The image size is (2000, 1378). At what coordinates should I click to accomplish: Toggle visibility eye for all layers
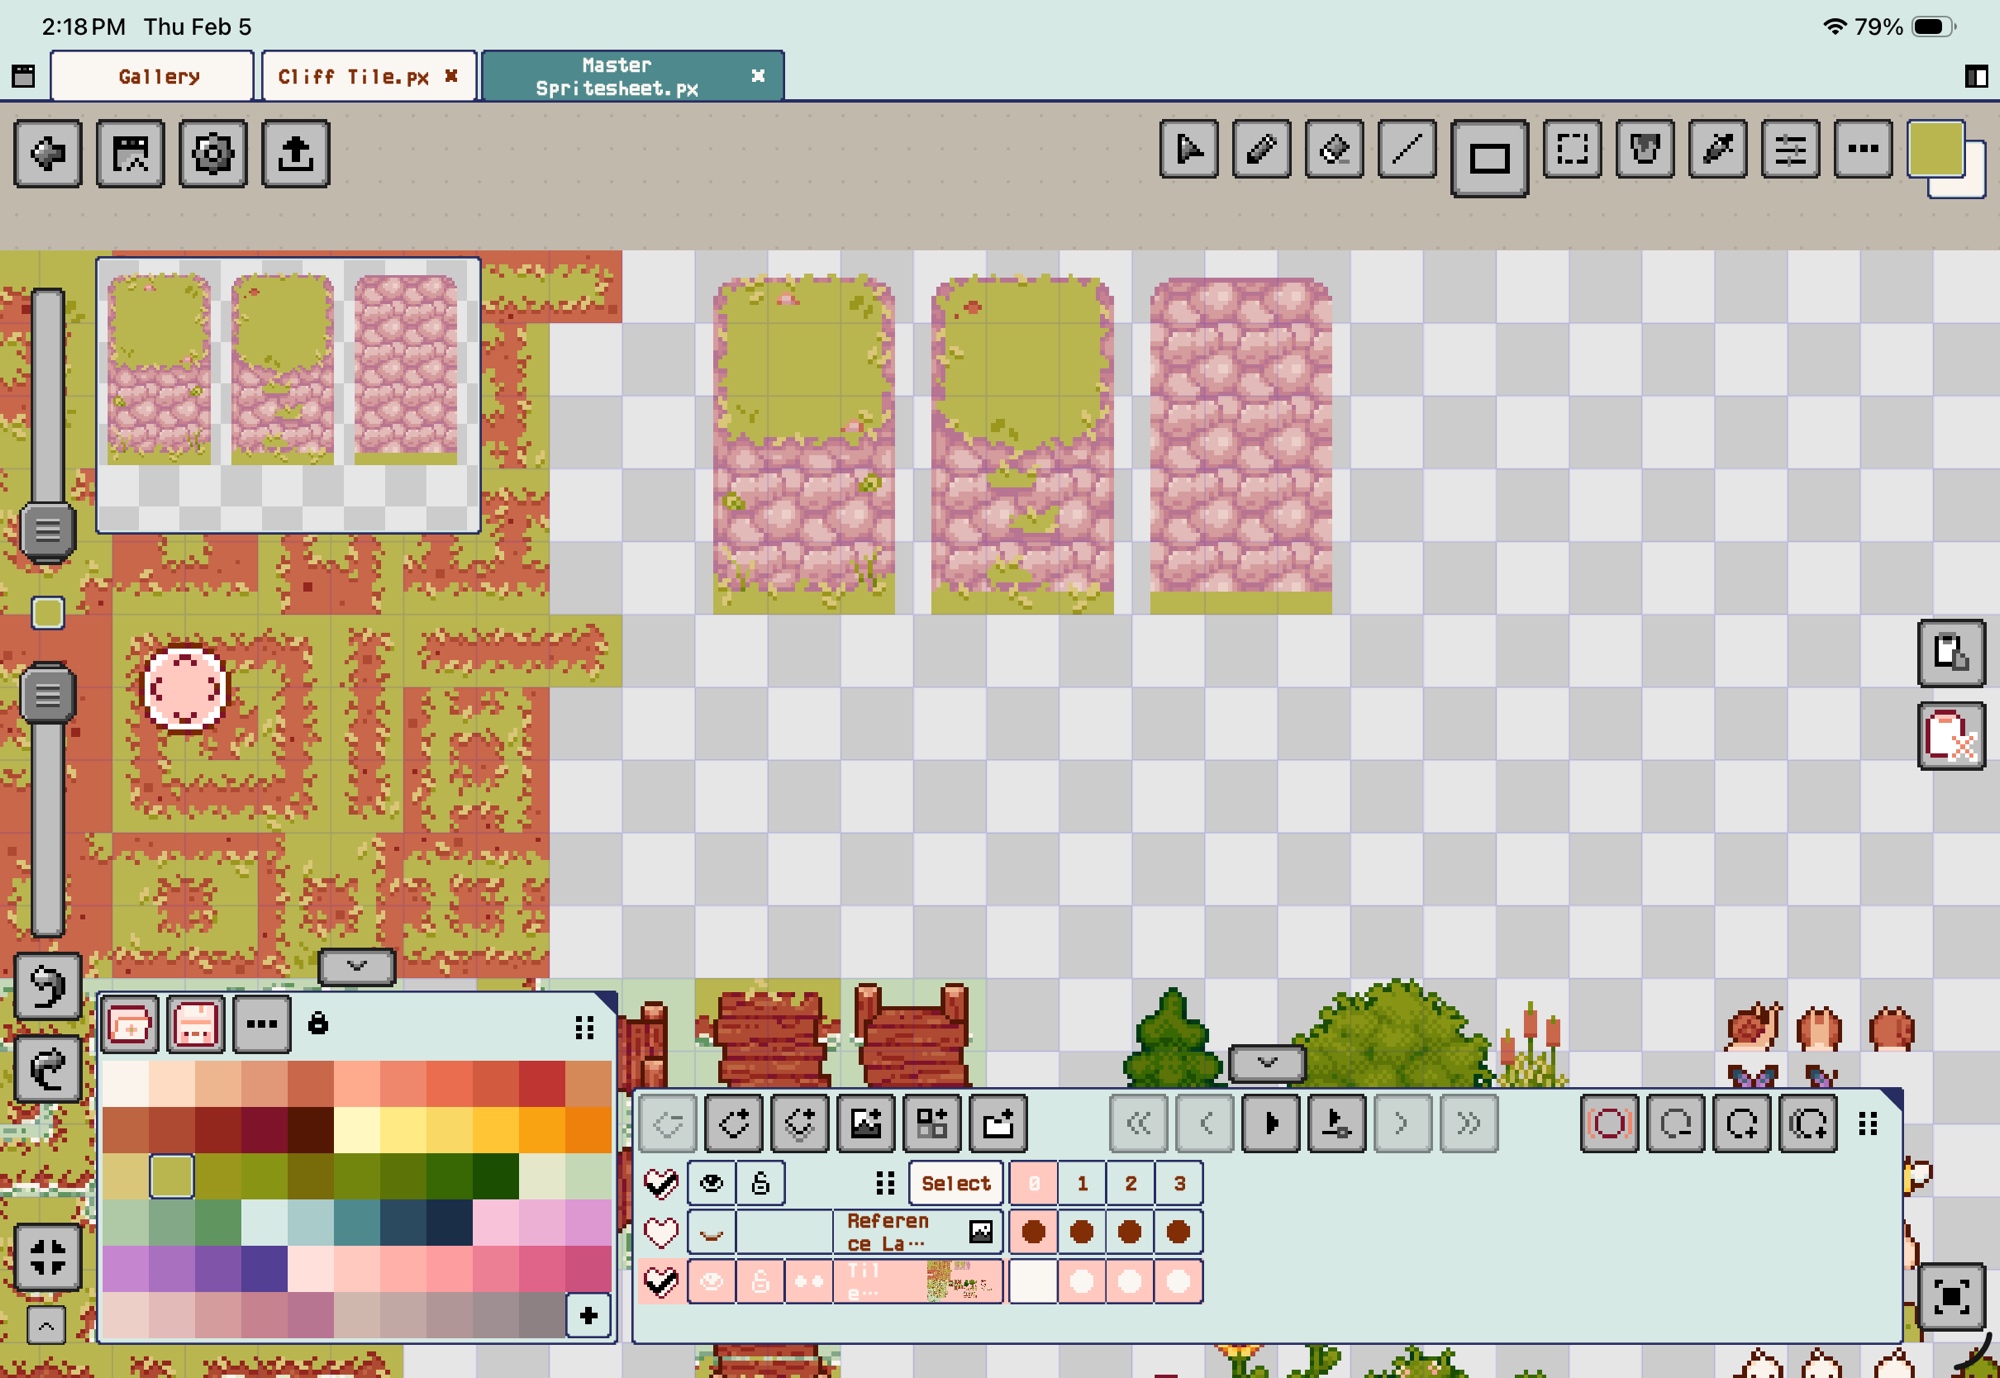[x=711, y=1184]
